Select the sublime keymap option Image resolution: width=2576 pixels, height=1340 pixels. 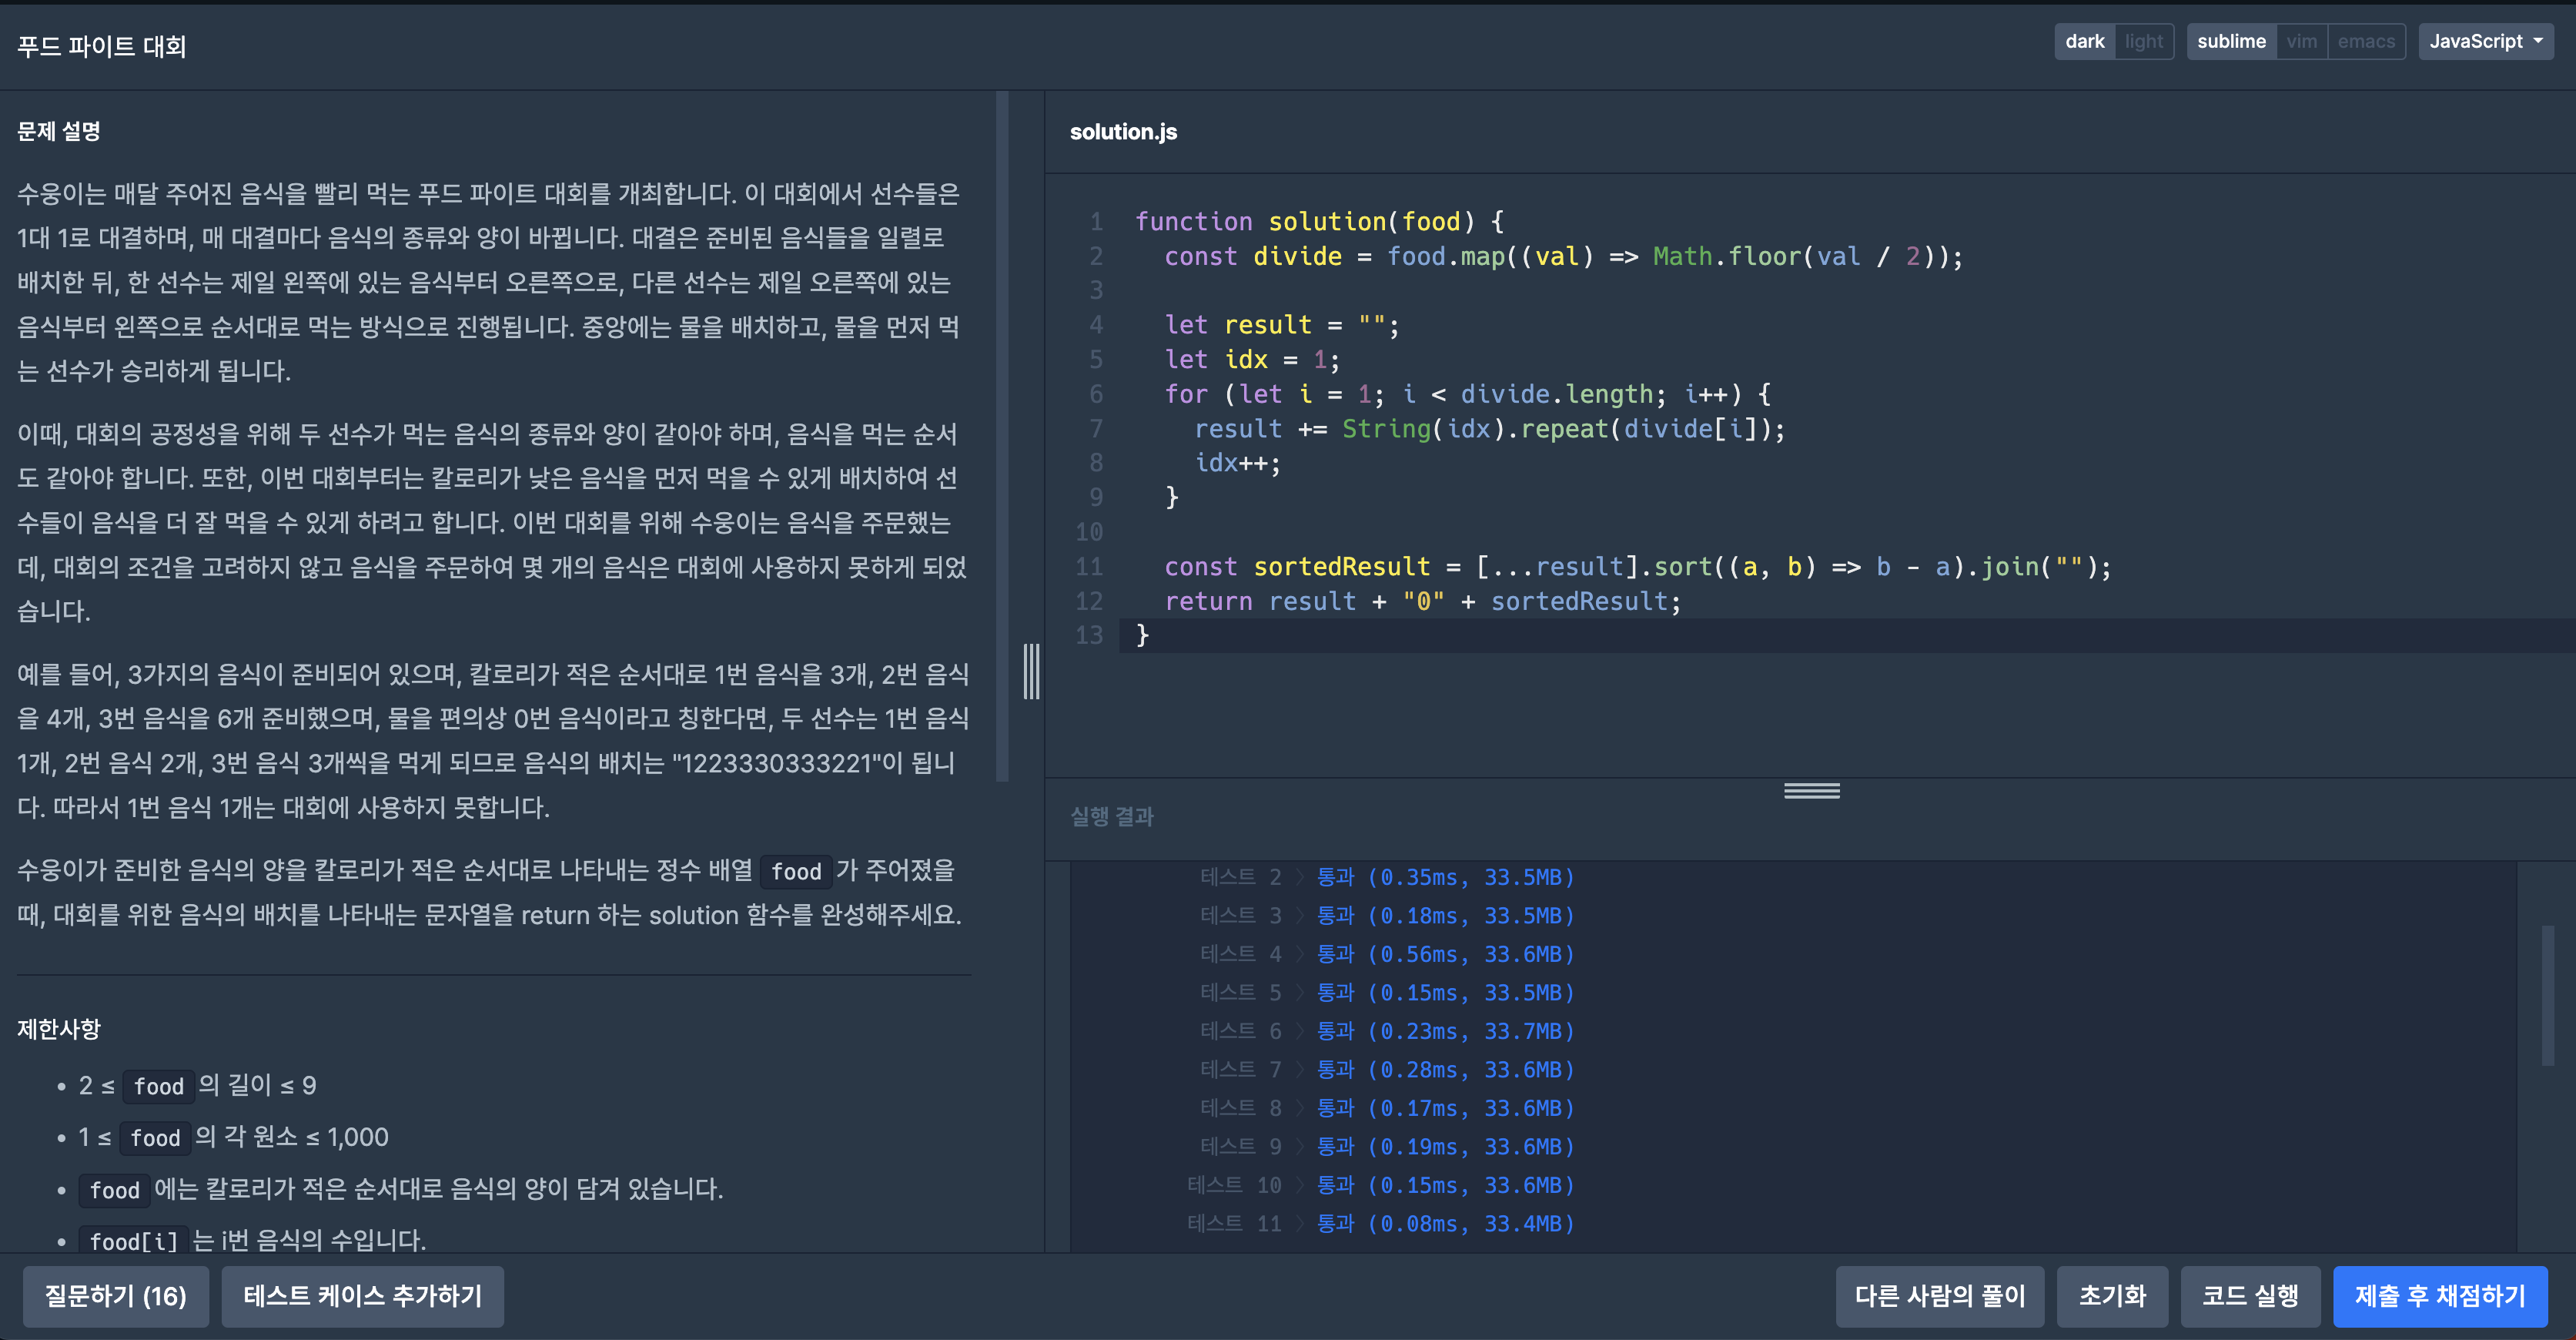pyautogui.click(x=2231, y=42)
